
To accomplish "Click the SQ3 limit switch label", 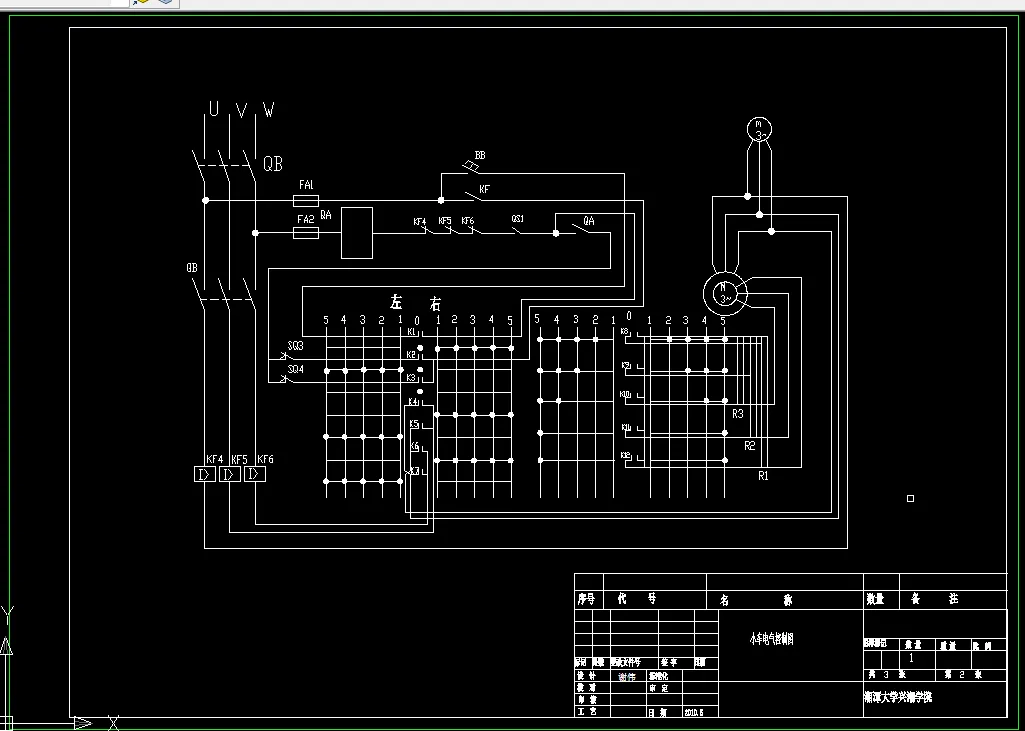I will (x=295, y=346).
